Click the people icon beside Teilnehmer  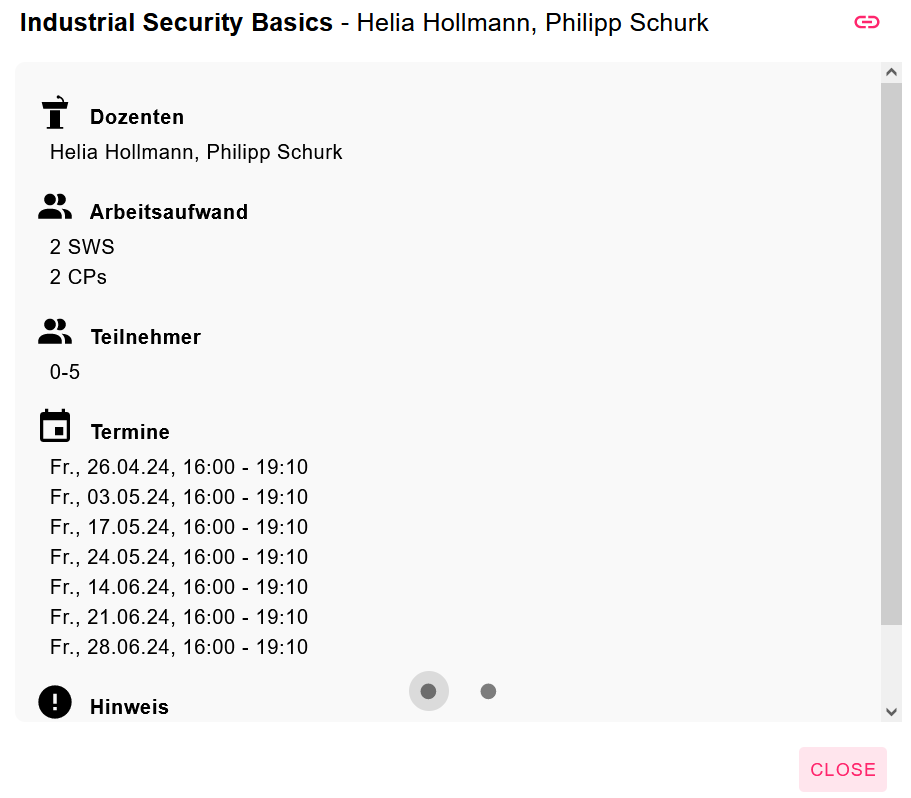55,331
